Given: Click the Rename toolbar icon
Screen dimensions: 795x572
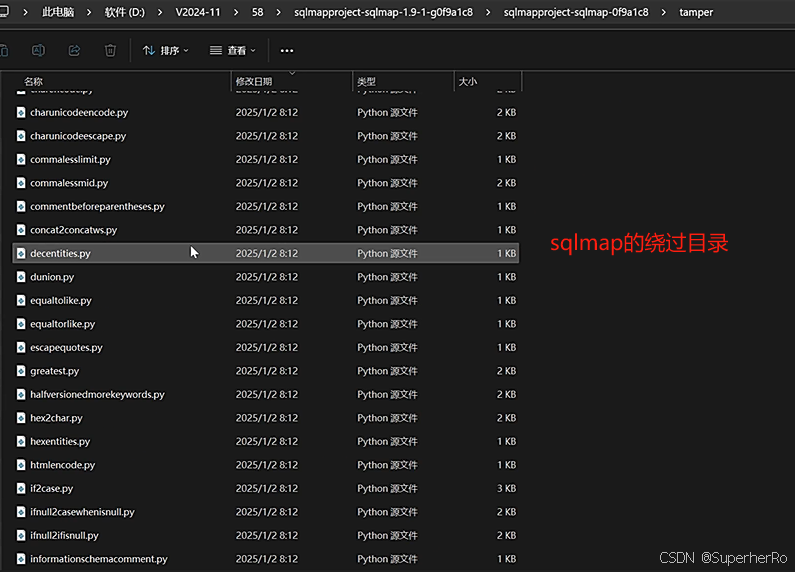Looking at the screenshot, I should [x=38, y=50].
